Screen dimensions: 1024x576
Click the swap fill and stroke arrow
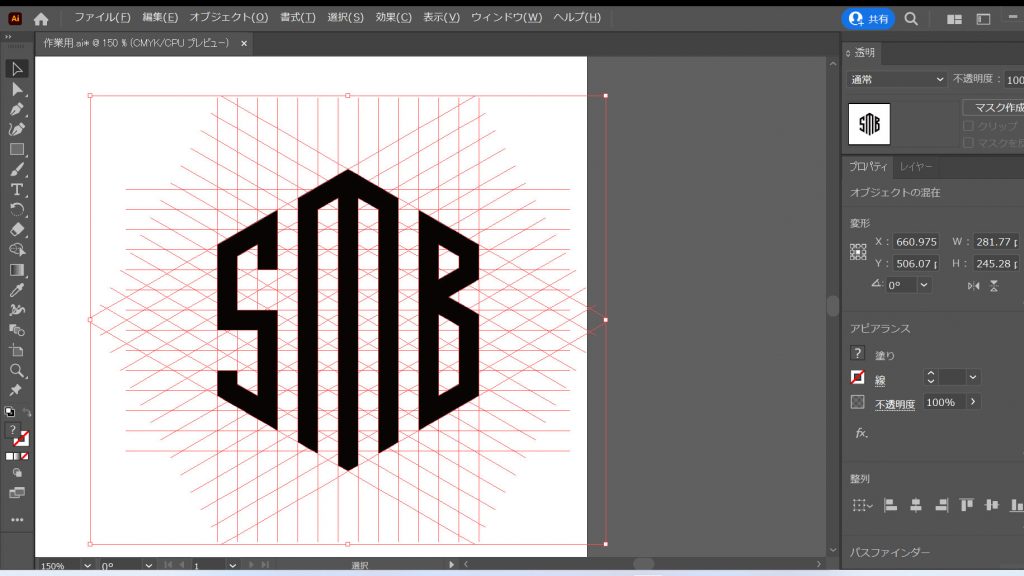pos(27,412)
